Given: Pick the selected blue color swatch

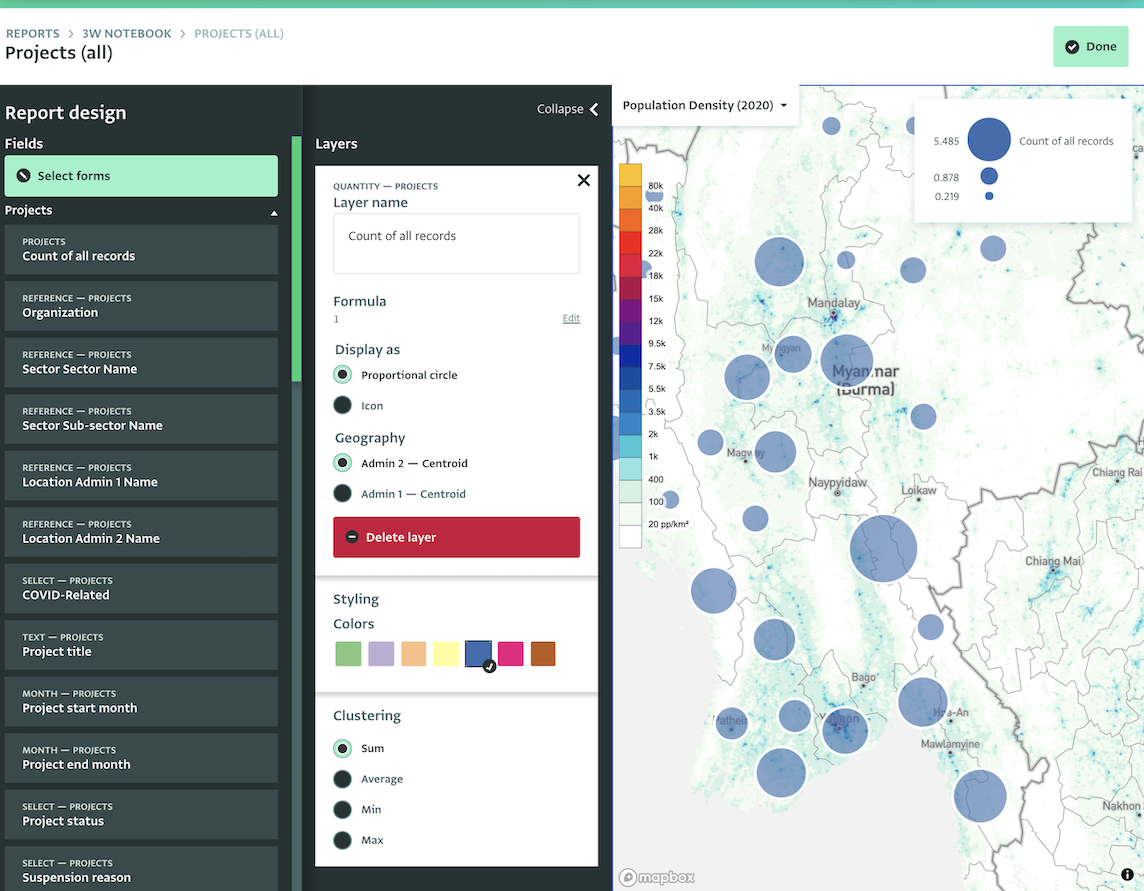Looking at the screenshot, I should coord(479,654).
